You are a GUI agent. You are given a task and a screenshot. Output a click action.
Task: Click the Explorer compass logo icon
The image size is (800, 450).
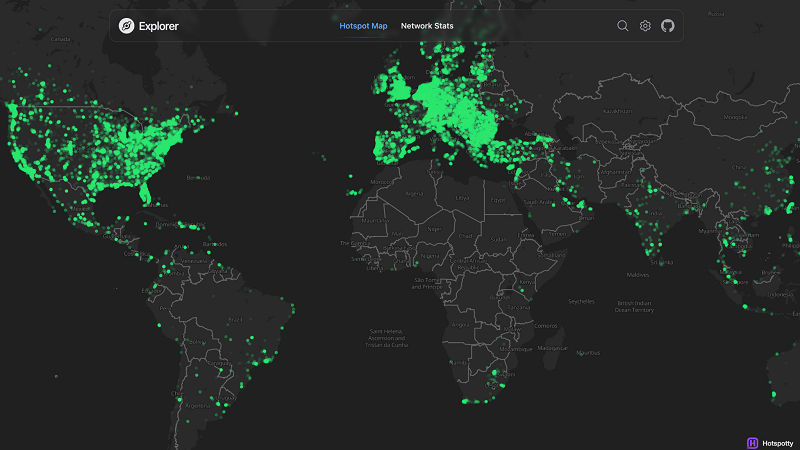[x=127, y=26]
